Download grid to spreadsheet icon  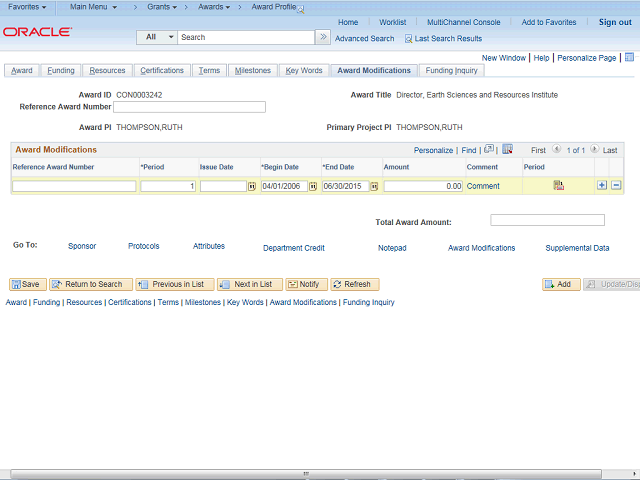click(x=507, y=149)
